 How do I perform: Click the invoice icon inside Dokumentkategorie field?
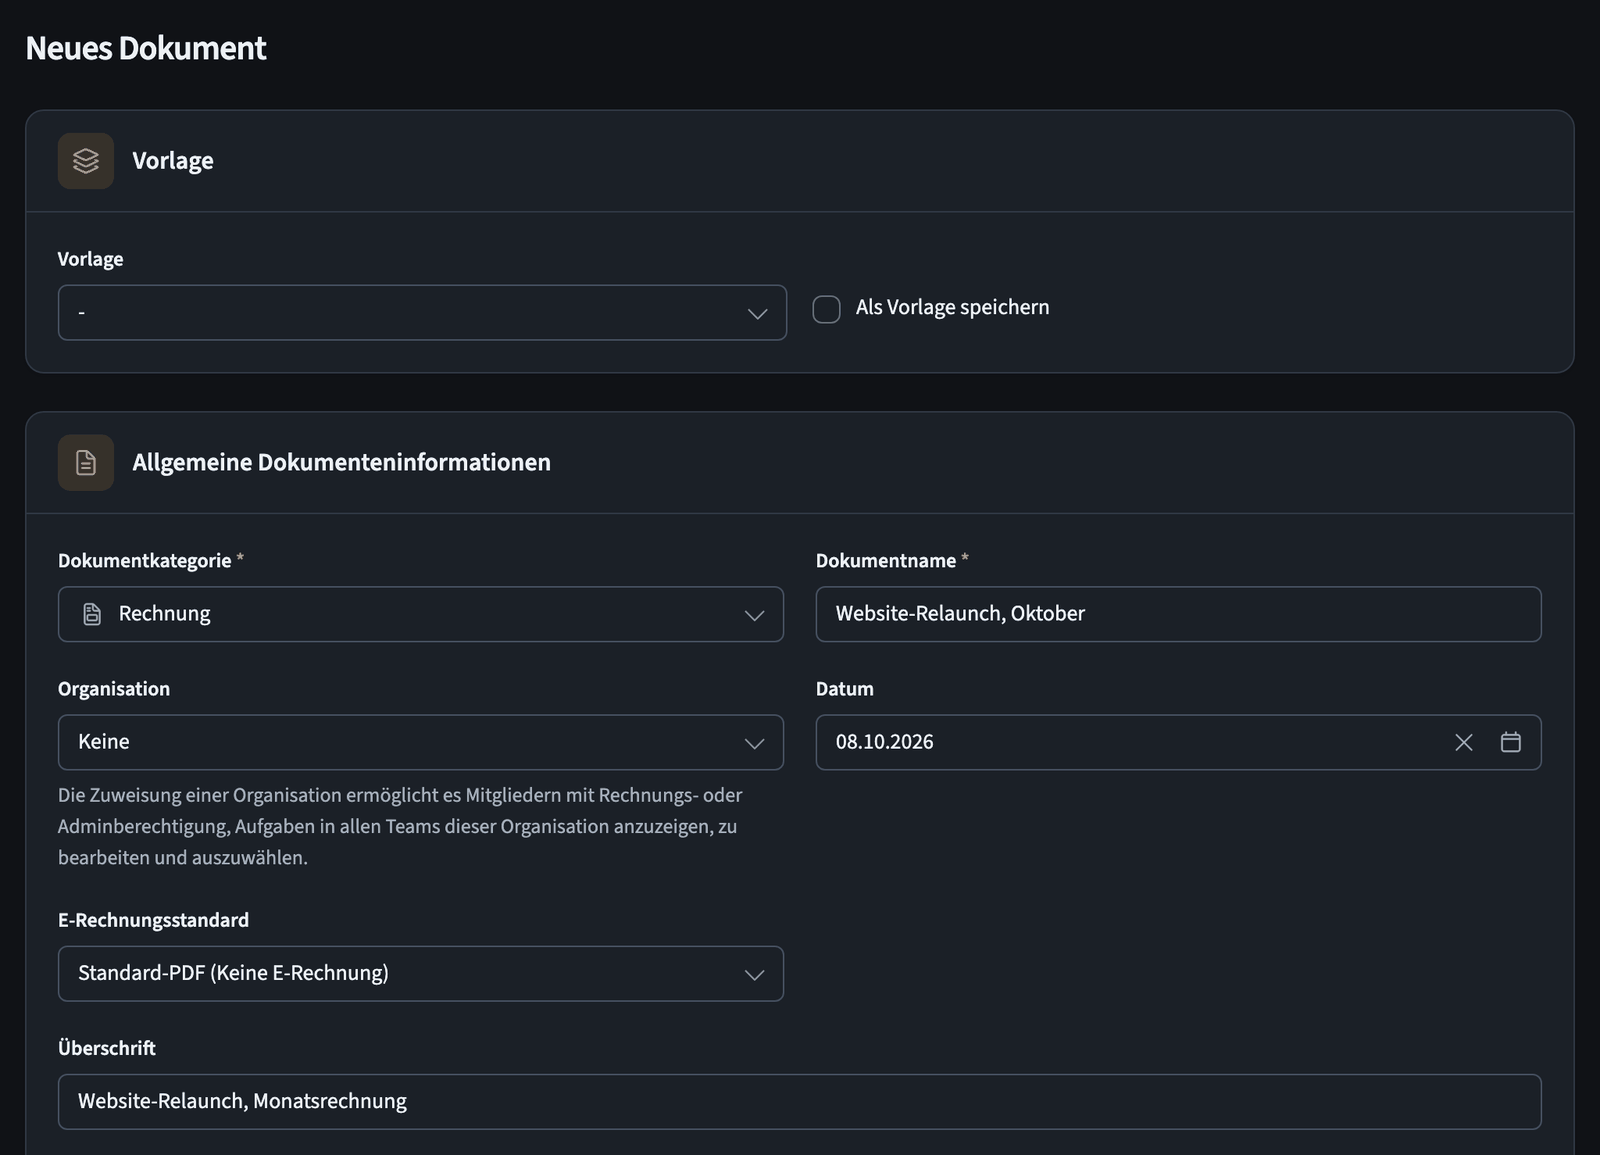[x=92, y=614]
